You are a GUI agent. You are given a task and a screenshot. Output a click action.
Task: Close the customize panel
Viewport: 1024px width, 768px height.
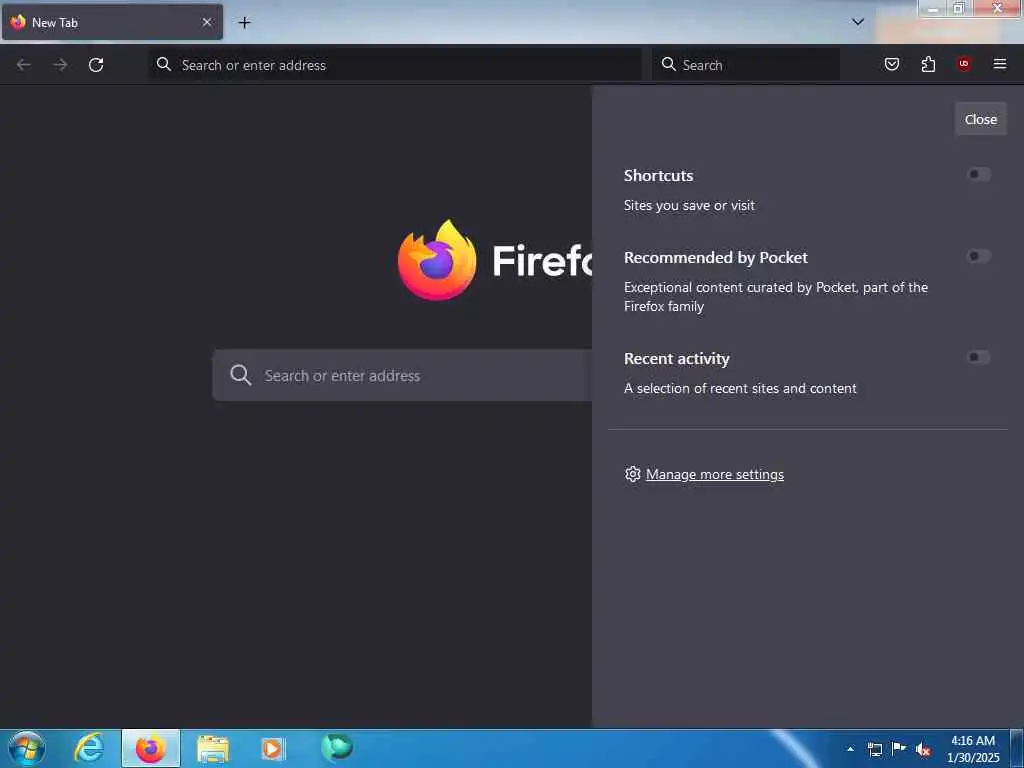click(x=980, y=120)
